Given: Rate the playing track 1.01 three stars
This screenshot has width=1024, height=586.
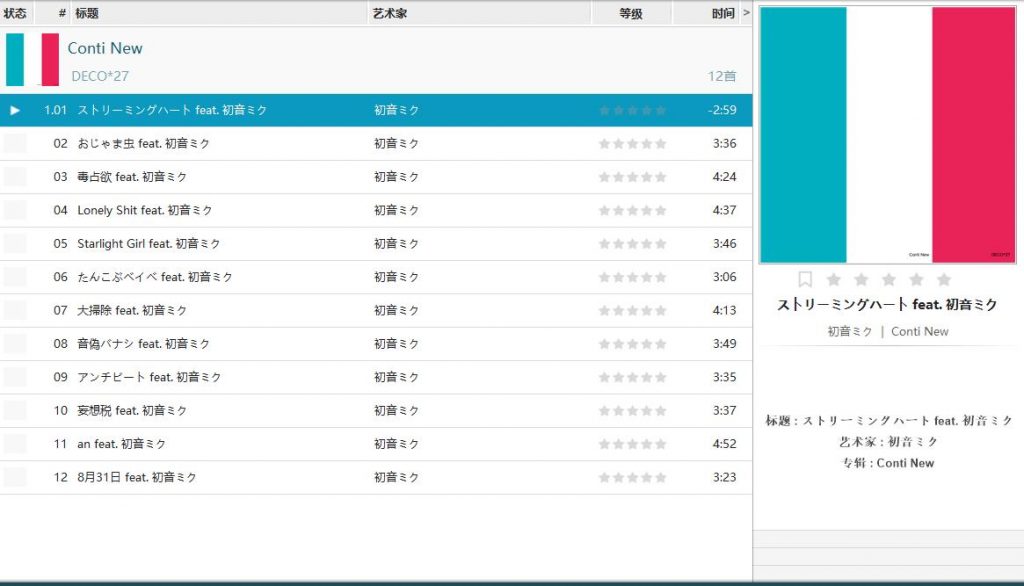Looking at the screenshot, I should click(632, 110).
